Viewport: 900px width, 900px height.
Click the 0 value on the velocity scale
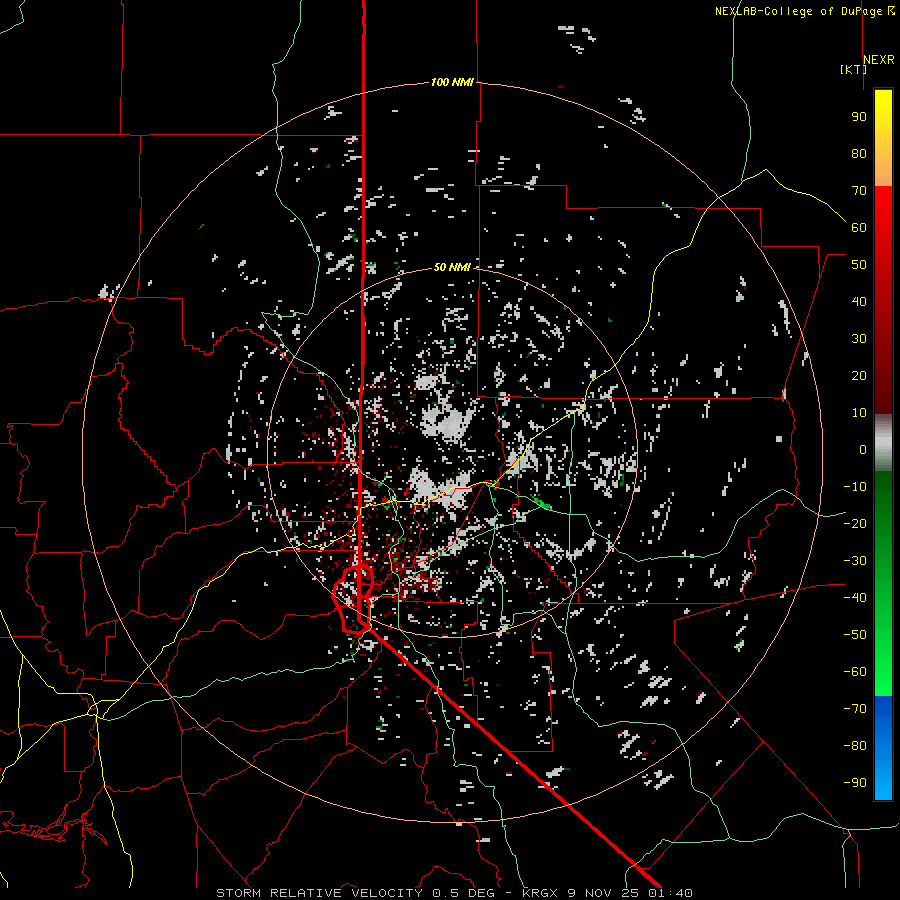click(x=863, y=450)
